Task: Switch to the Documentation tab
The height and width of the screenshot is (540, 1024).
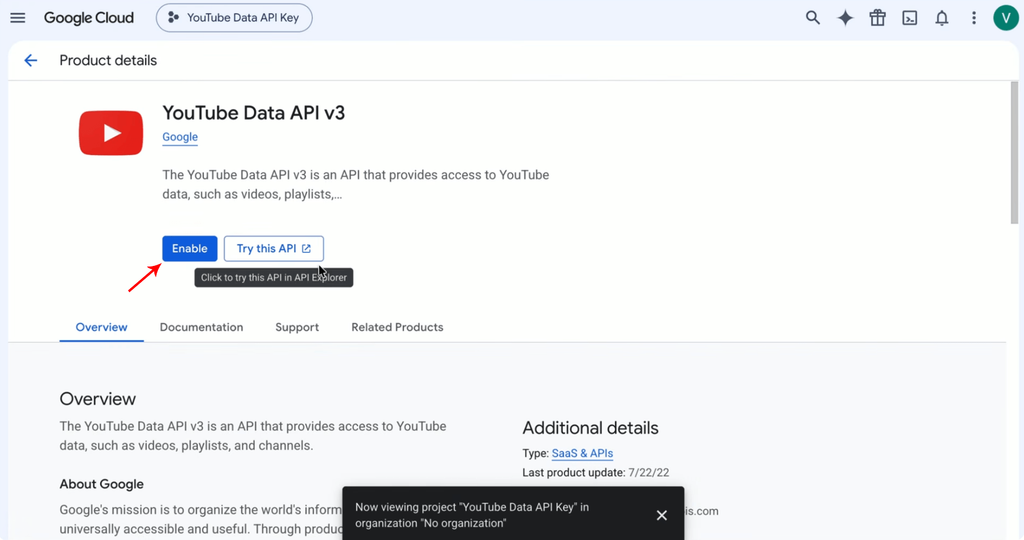Action: 201,327
